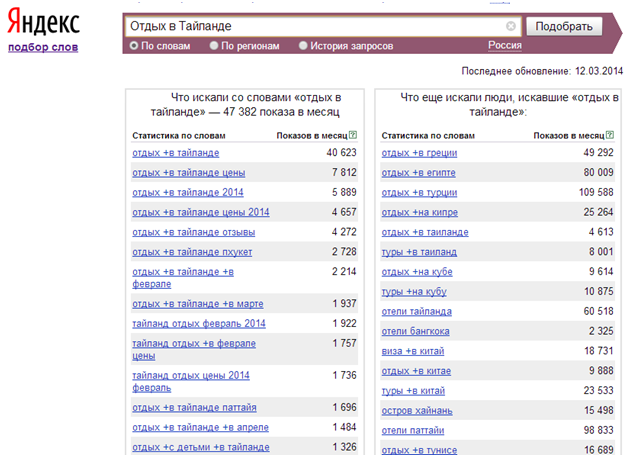Open the подбор слов link

[x=43, y=47]
